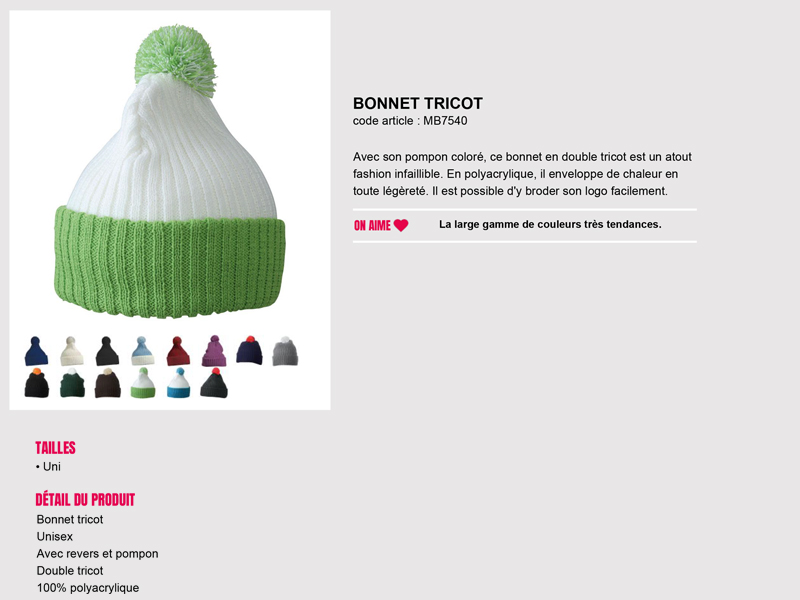Choose the off-white cream hat variant

(71, 351)
